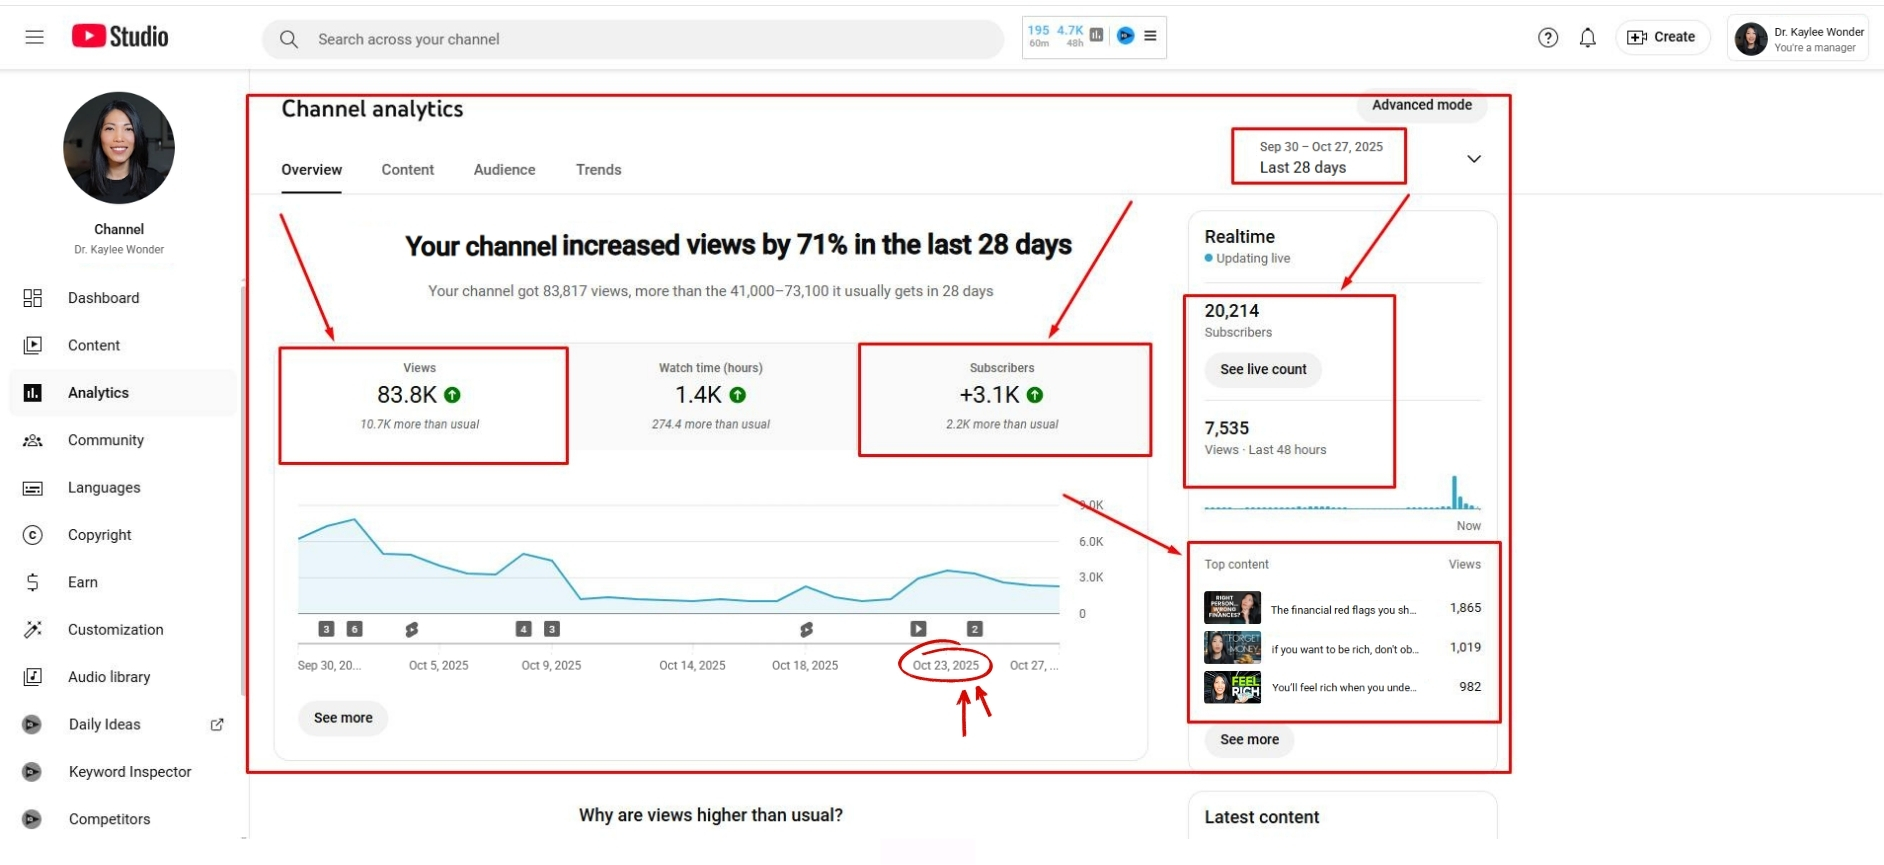The height and width of the screenshot is (865, 1884).
Task: Click the video published marker on chart
Action: 918,629
